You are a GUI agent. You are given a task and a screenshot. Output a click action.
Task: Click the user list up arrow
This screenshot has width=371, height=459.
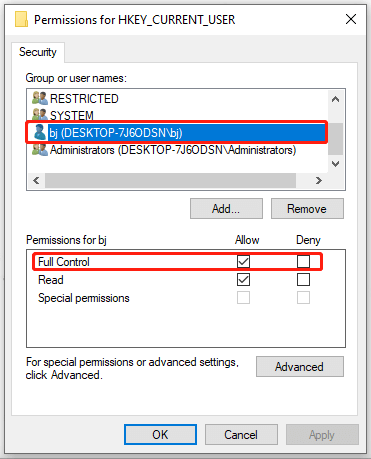335,99
